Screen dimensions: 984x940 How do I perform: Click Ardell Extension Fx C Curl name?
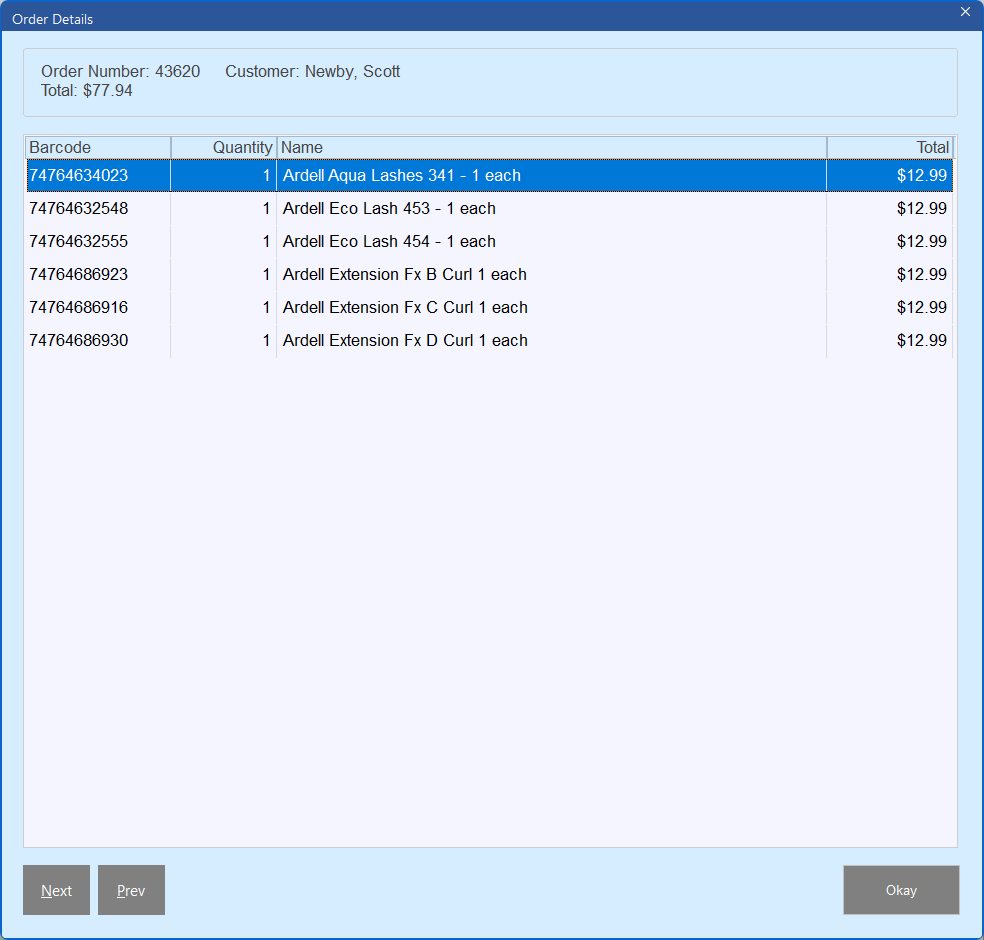pyautogui.click(x=405, y=307)
